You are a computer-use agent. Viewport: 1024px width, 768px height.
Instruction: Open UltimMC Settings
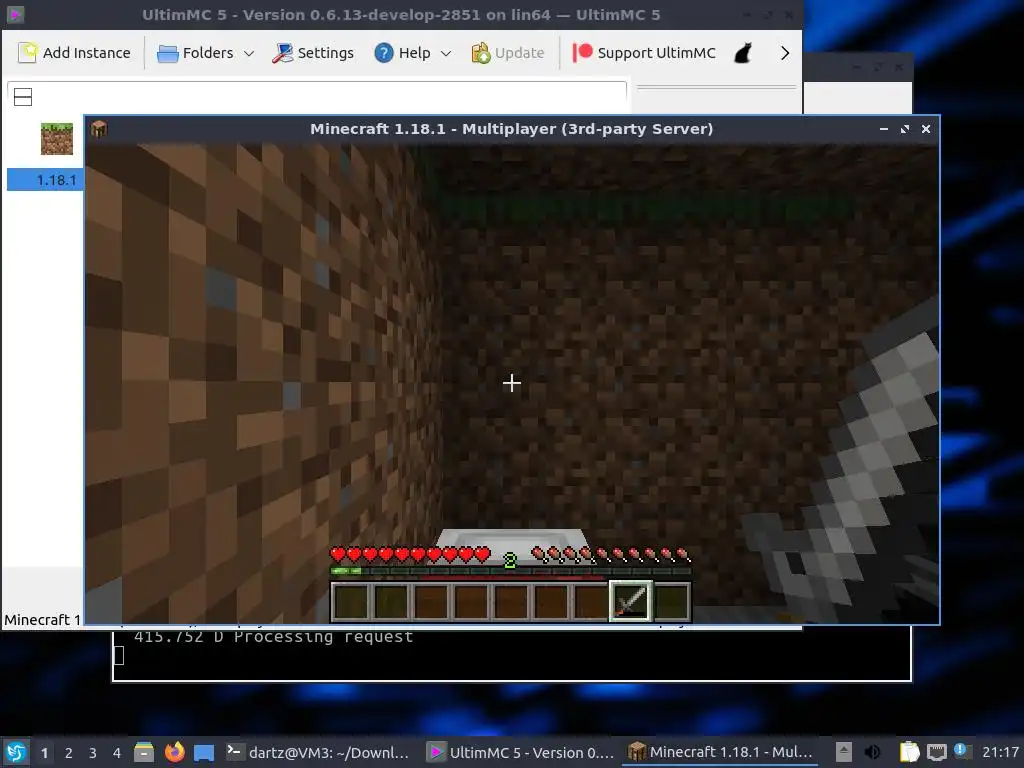(x=313, y=53)
